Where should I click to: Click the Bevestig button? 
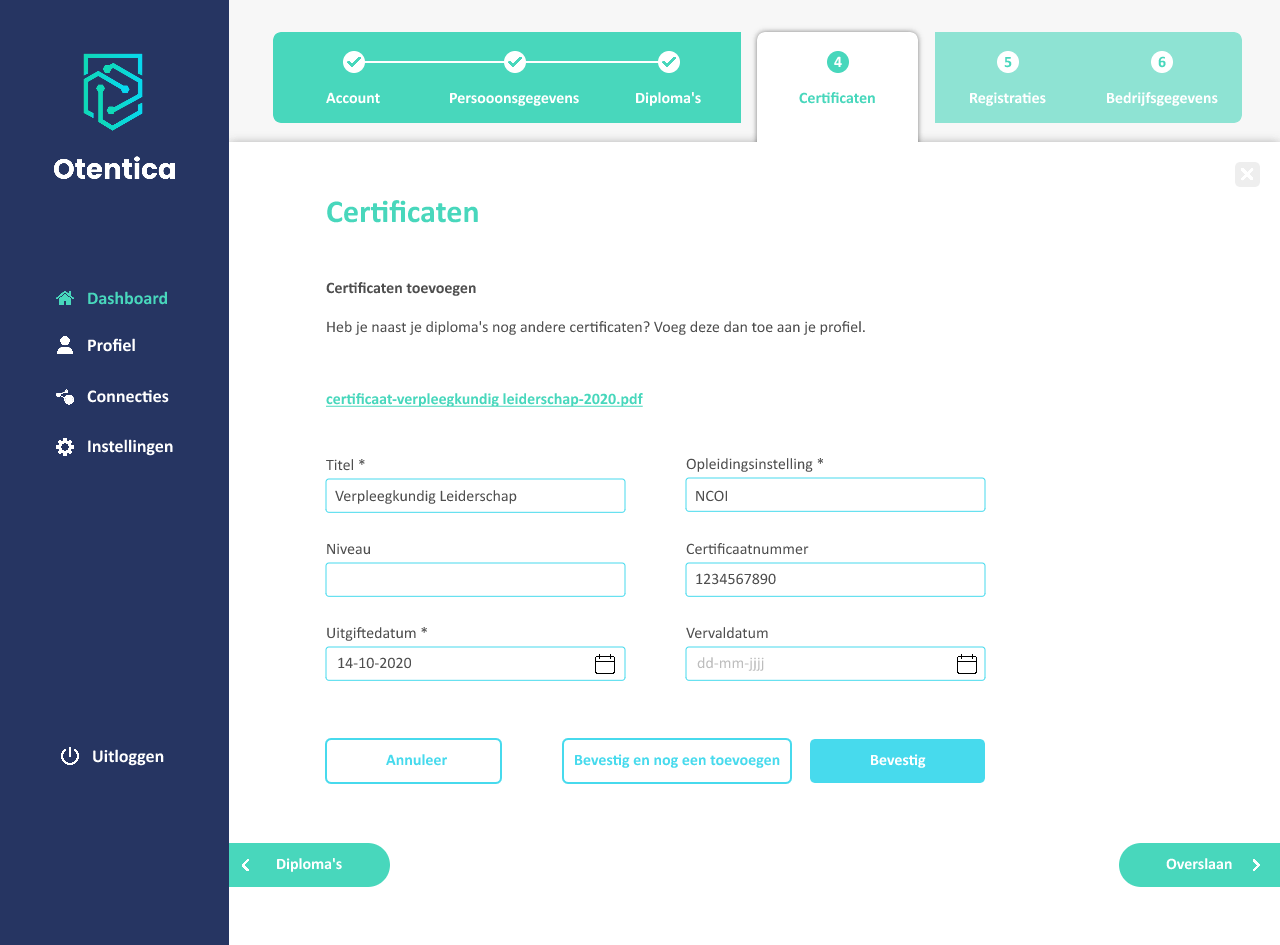click(x=897, y=761)
